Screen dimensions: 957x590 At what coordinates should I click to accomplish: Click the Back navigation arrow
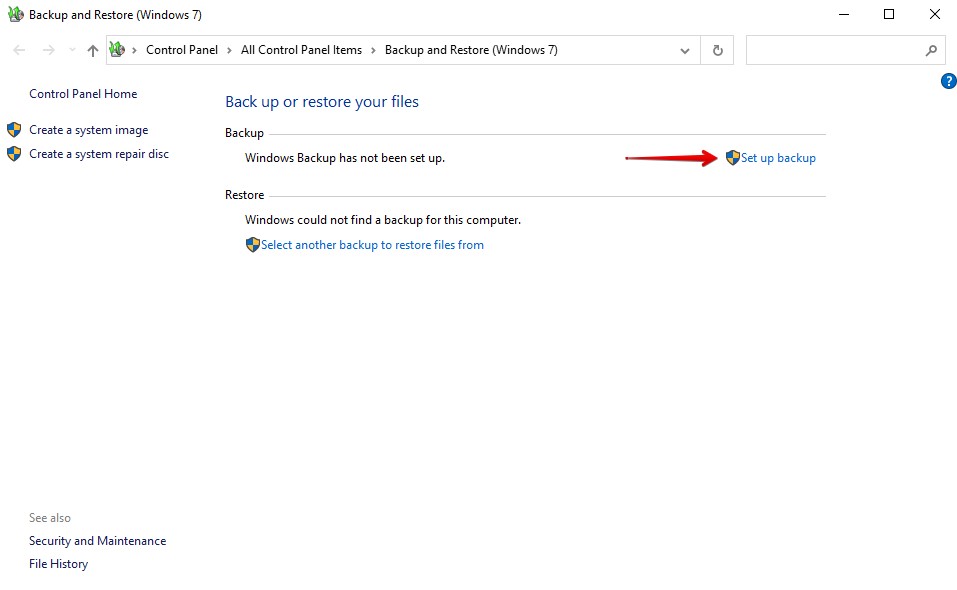tap(20, 50)
